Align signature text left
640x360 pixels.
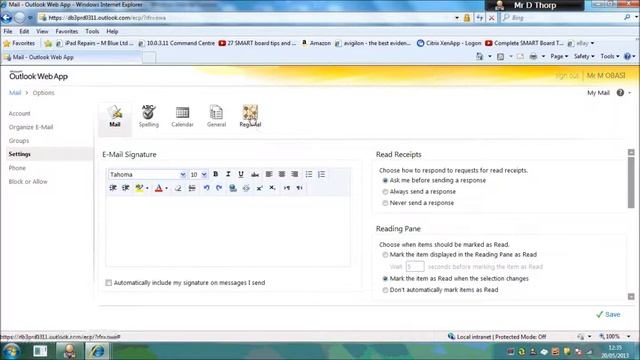pyautogui.click(x=269, y=174)
